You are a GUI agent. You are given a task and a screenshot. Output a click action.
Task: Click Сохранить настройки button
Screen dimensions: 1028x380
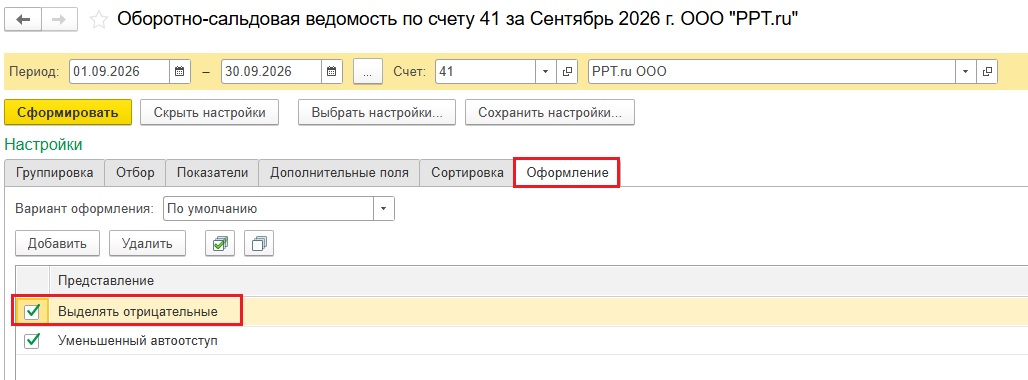click(x=549, y=112)
